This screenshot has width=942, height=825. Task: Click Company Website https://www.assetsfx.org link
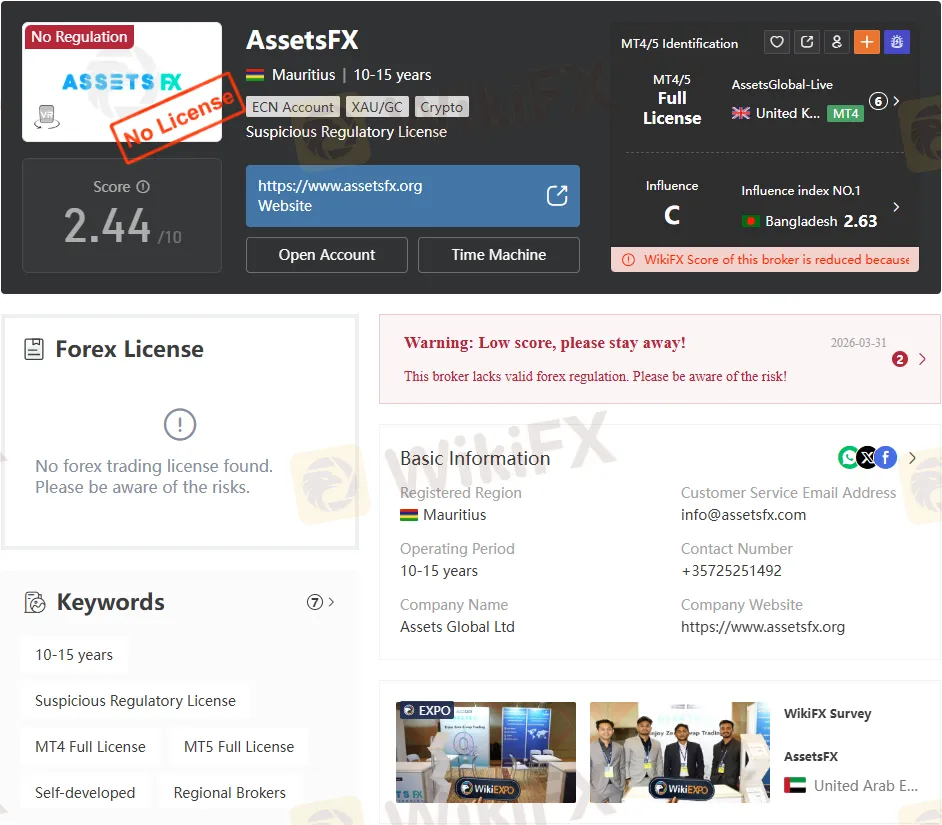point(762,627)
